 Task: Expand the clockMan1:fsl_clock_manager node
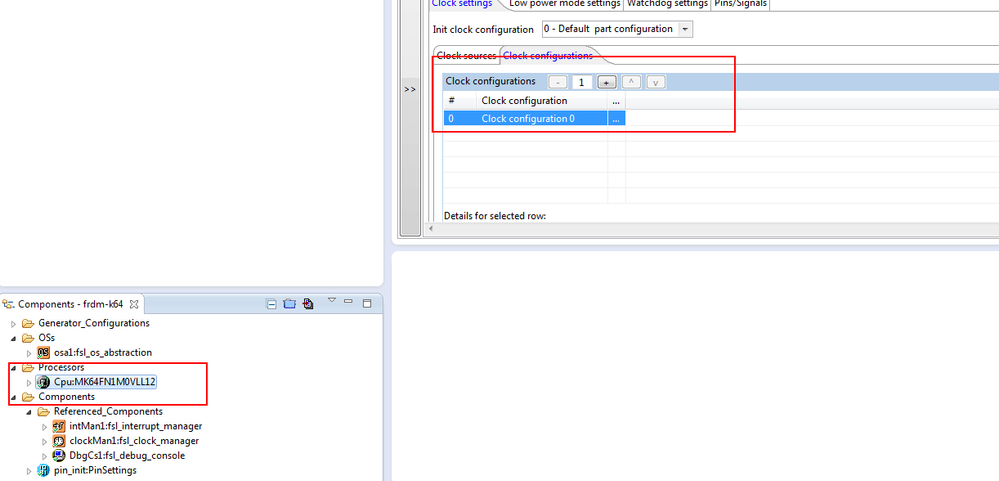tap(45, 441)
